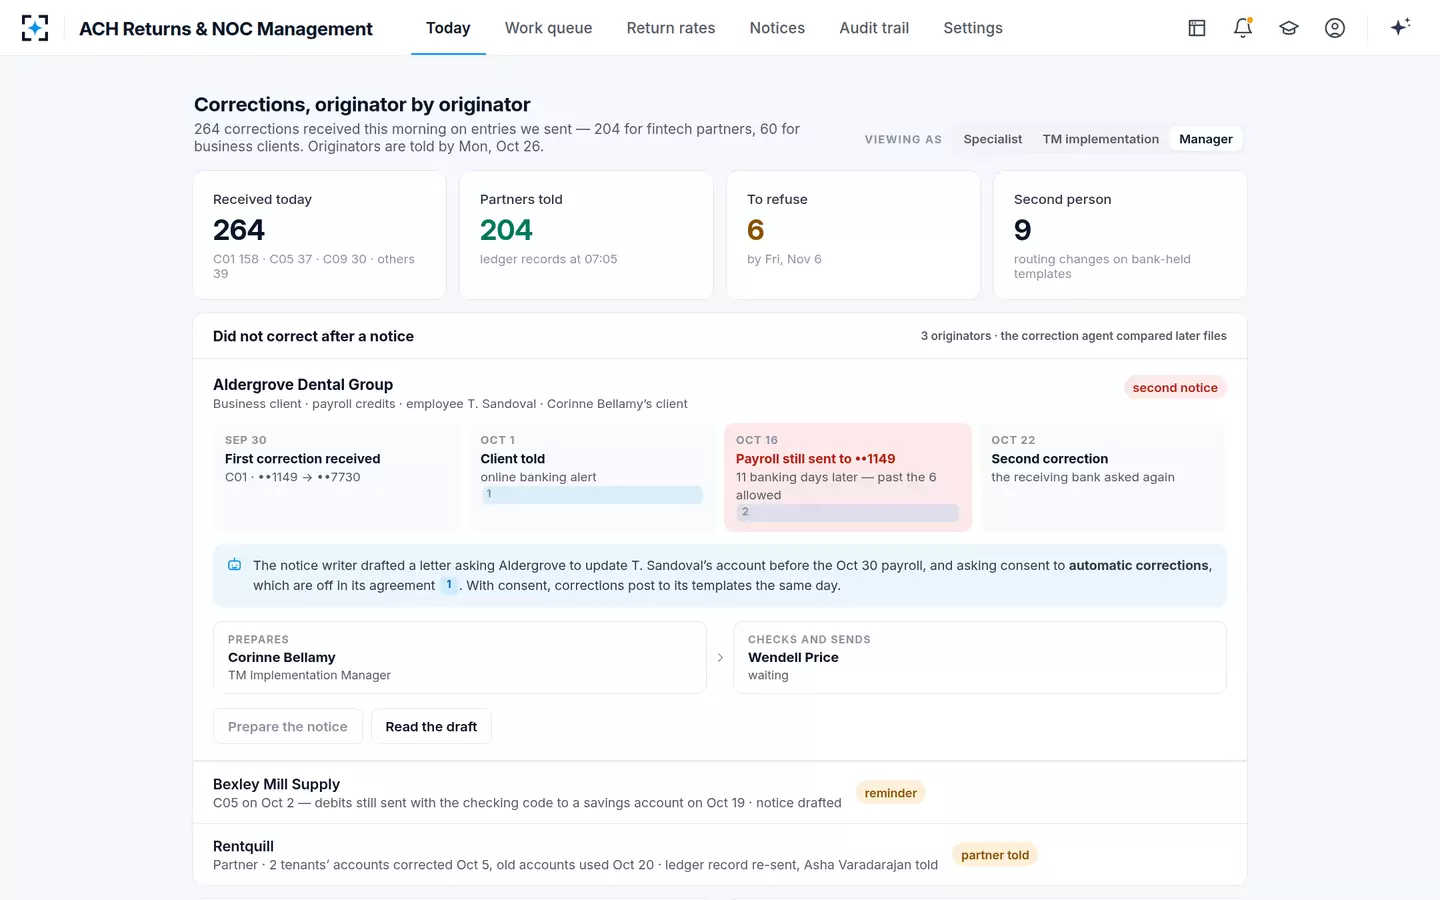
Task: Open the notifications bell
Action: (x=1243, y=28)
